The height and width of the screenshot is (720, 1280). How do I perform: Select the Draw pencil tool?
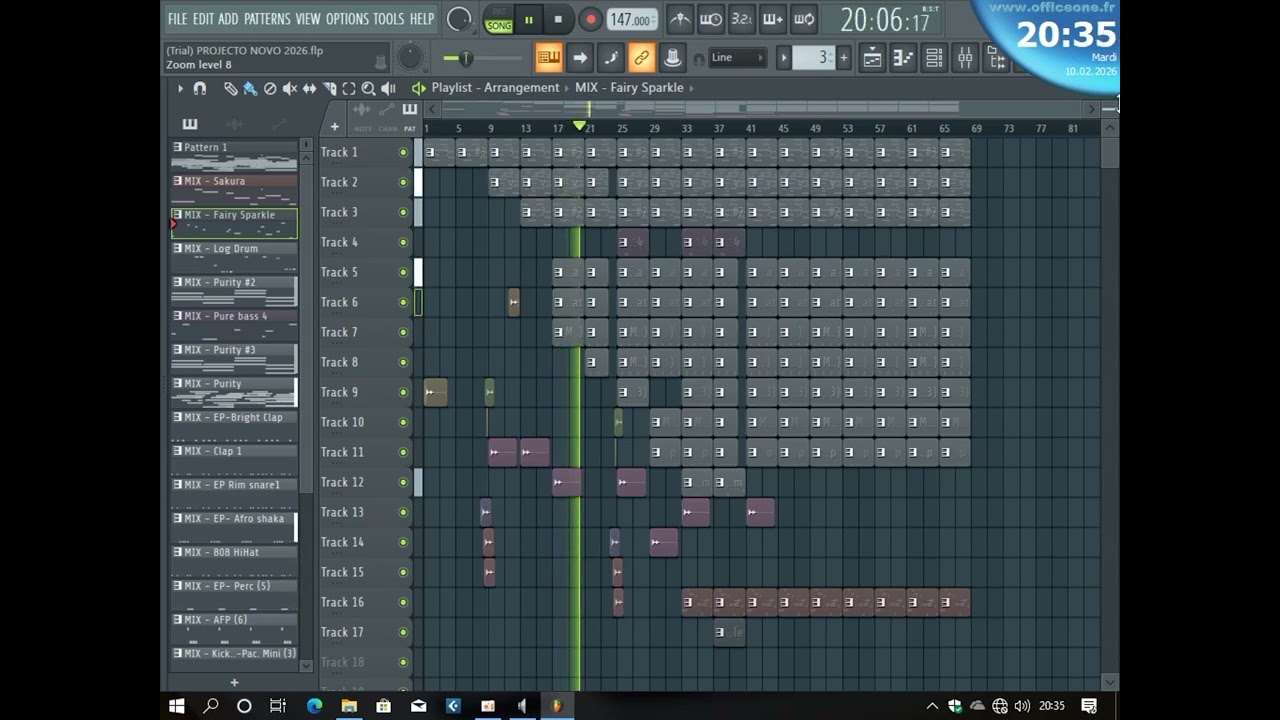231,89
